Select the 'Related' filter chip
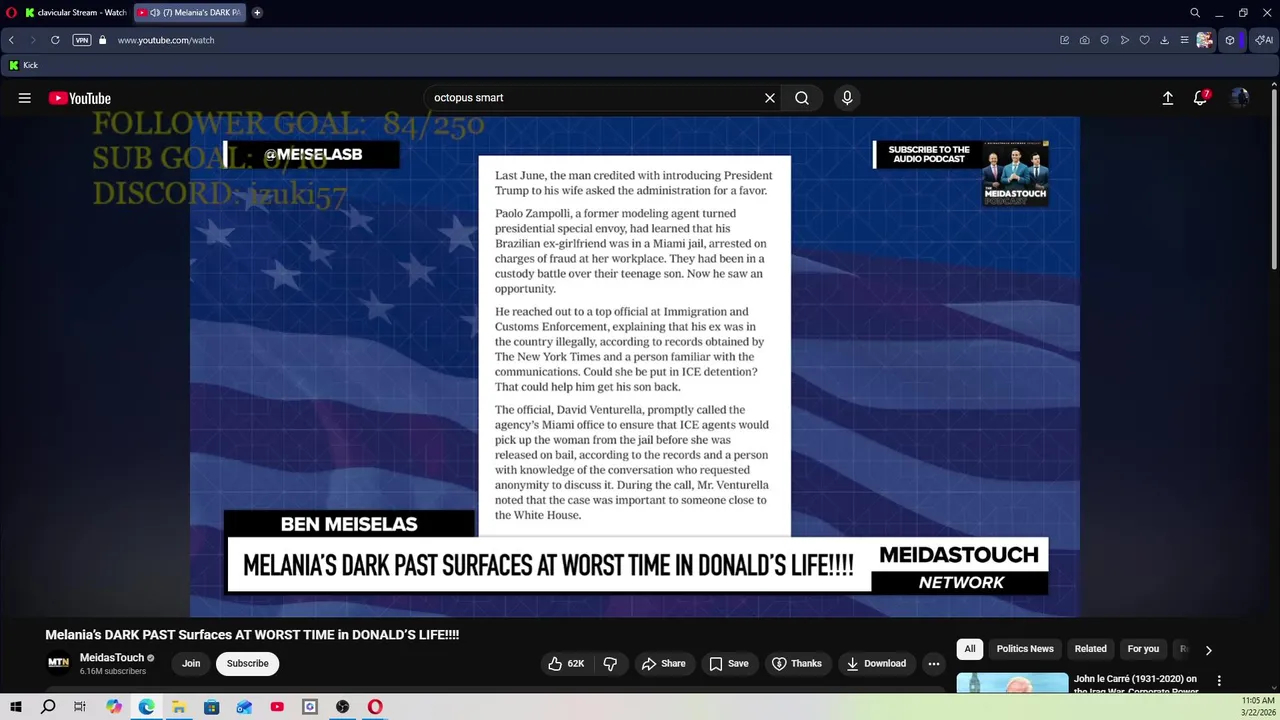The height and width of the screenshot is (720, 1280). pos(1090,649)
